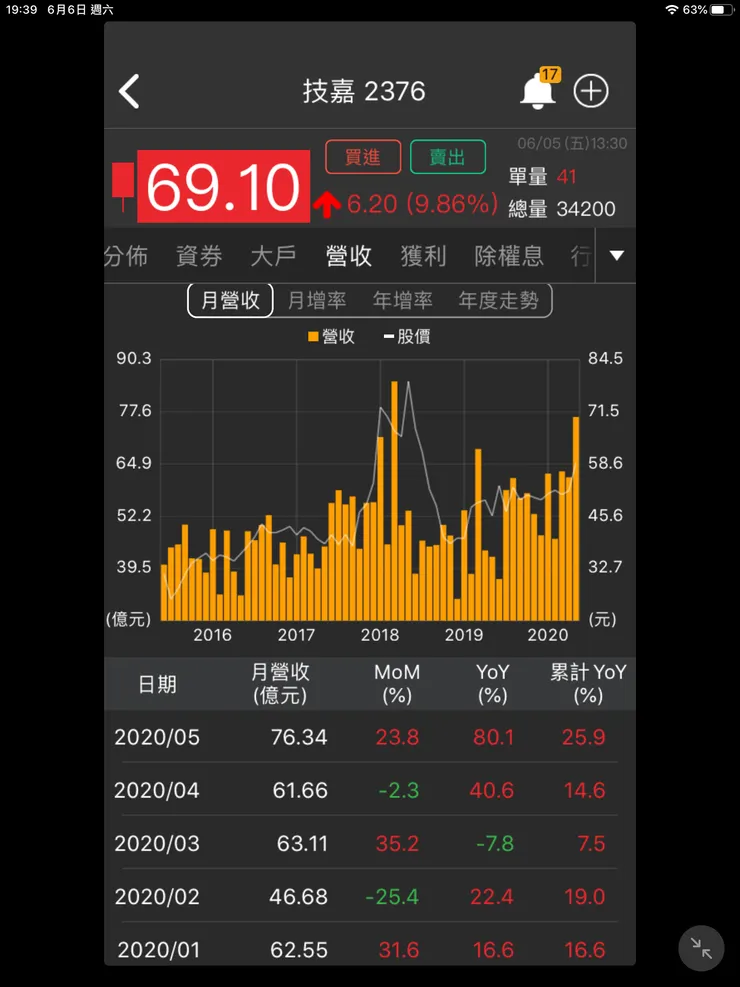The image size is (740, 987).
Task: Add stock with the plus circle icon
Action: pos(591,91)
